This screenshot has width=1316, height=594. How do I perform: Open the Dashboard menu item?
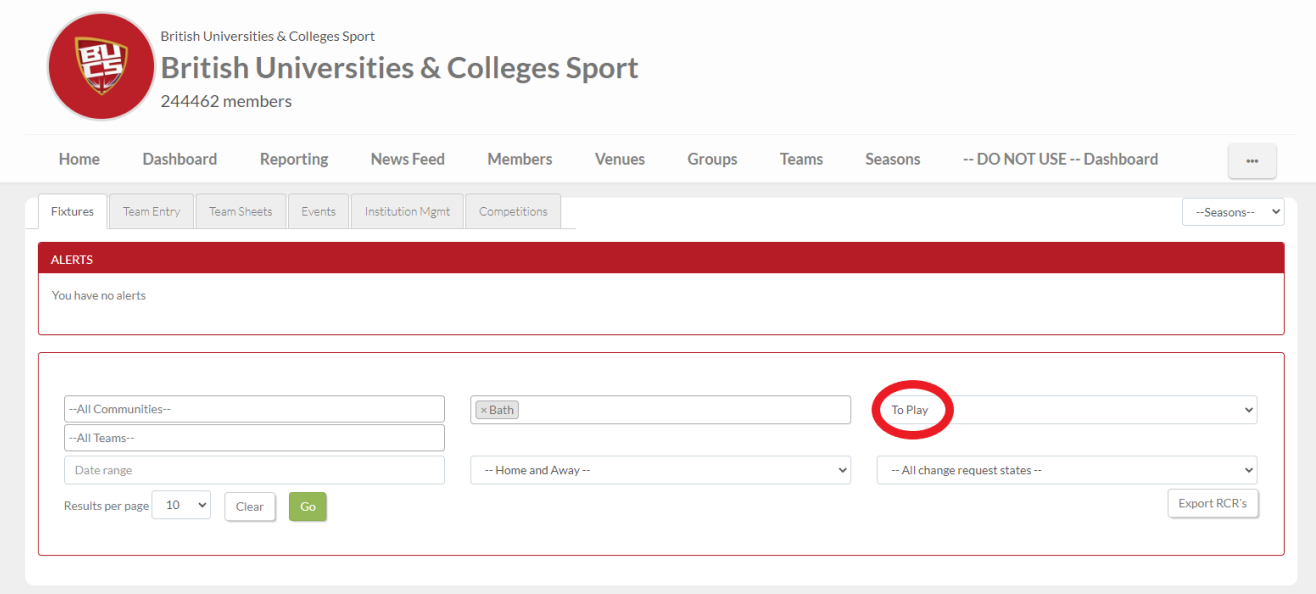pos(180,159)
